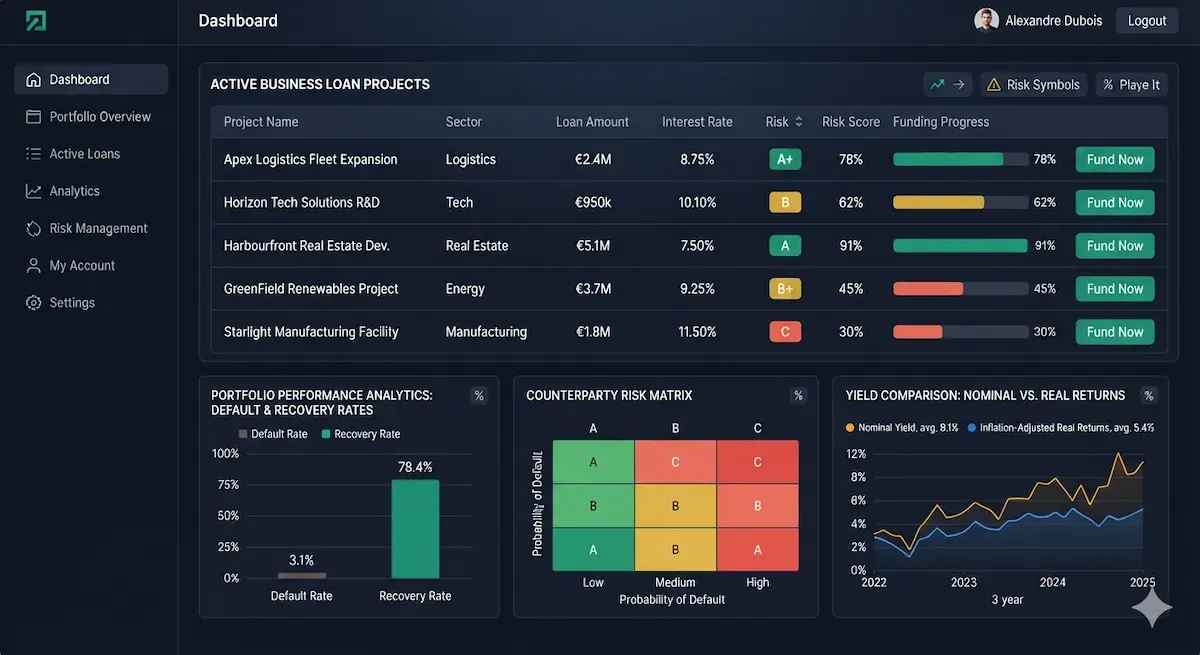Open Active Loans in the sidebar
This screenshot has width=1200, height=655.
tap(91, 154)
